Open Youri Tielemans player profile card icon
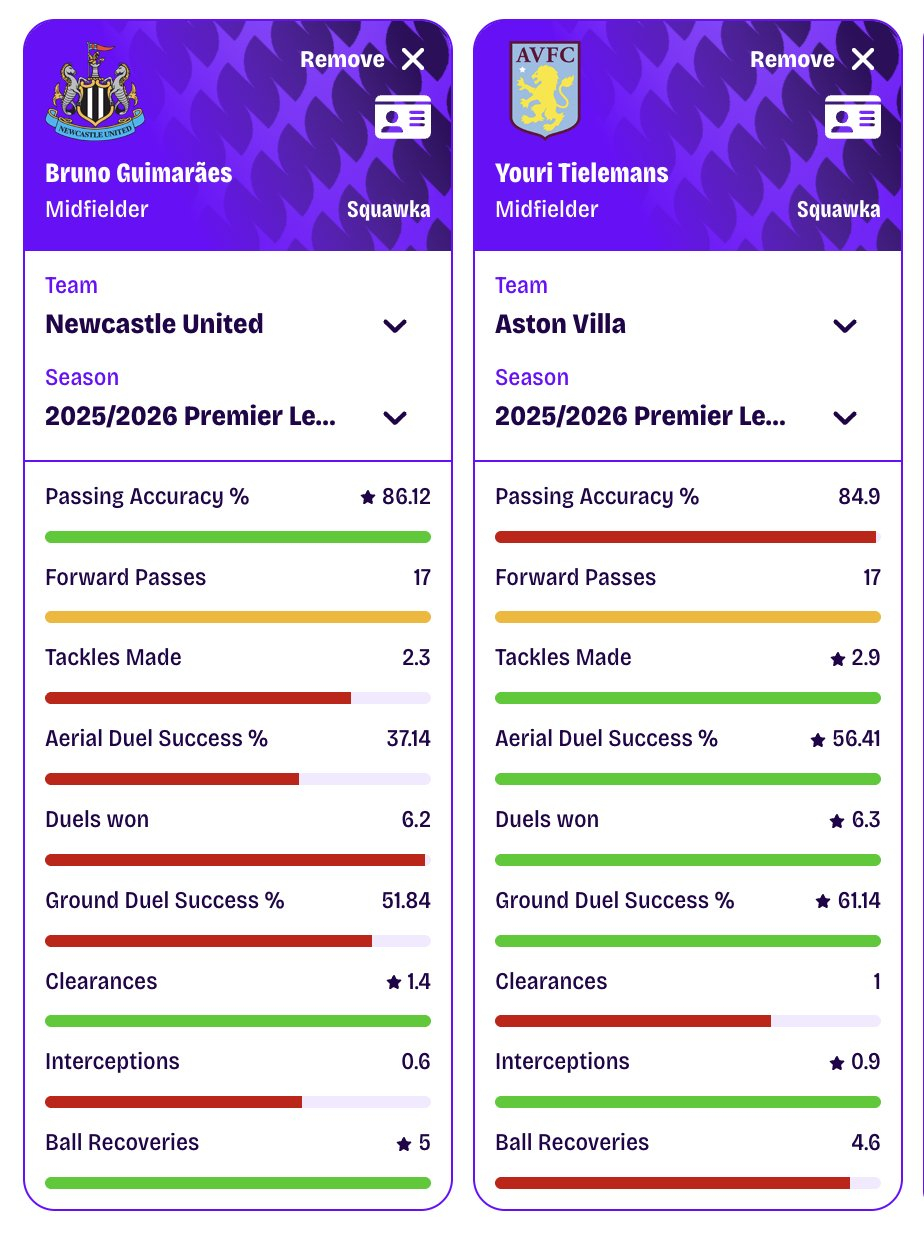Image resolution: width=924 pixels, height=1234 pixels. point(853,117)
